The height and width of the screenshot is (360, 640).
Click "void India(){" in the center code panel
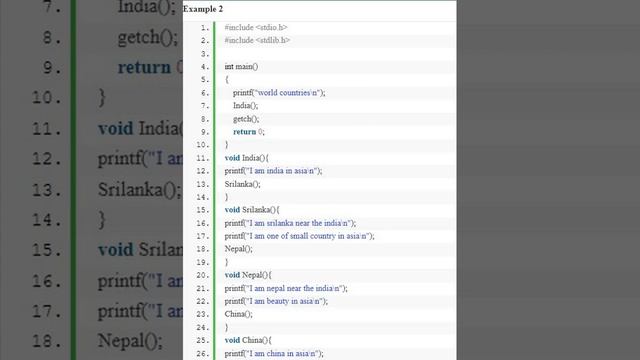pyautogui.click(x=247, y=158)
